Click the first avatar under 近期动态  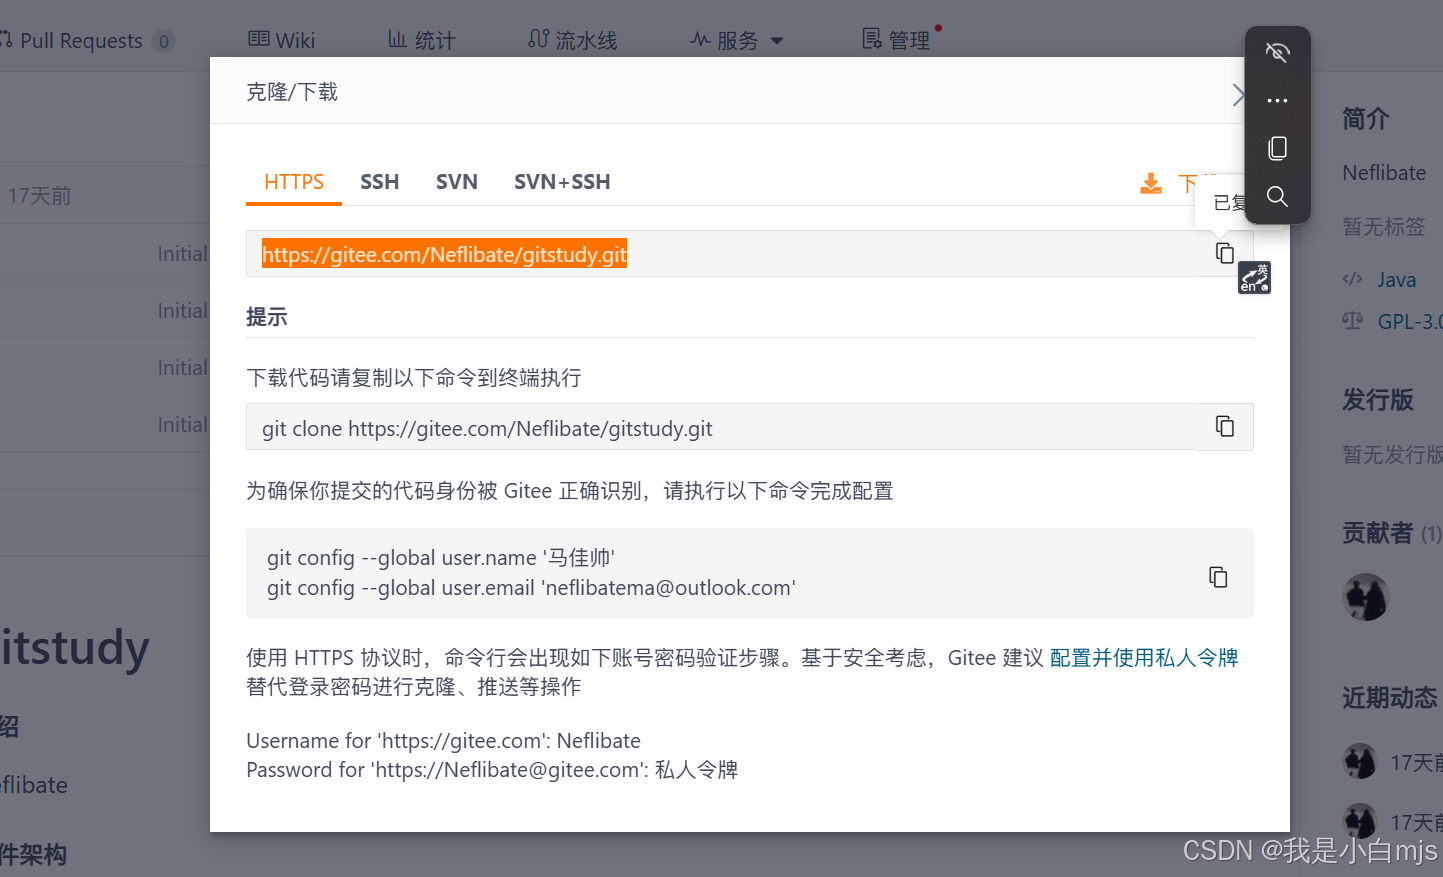[x=1359, y=762]
